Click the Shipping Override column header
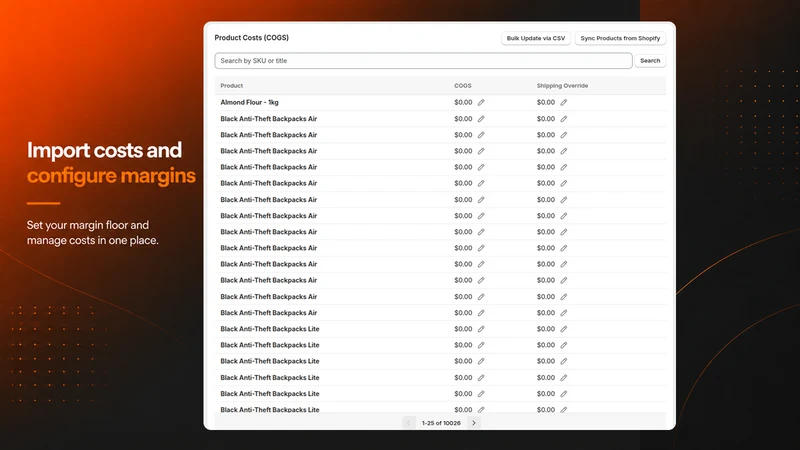800x450 pixels. coord(562,86)
